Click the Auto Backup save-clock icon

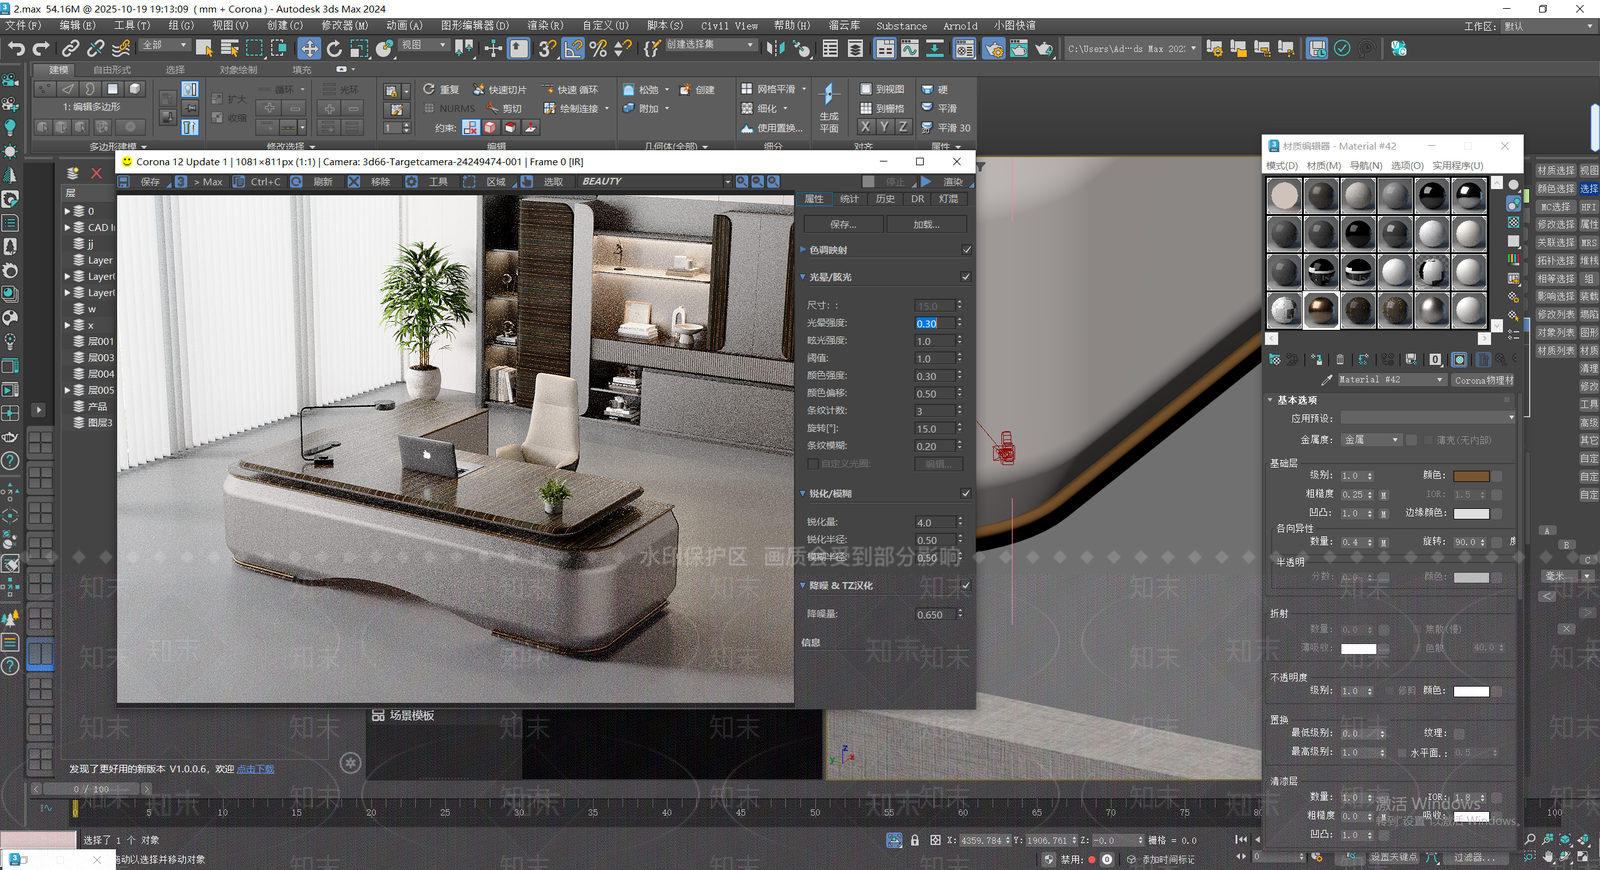click(x=1317, y=48)
